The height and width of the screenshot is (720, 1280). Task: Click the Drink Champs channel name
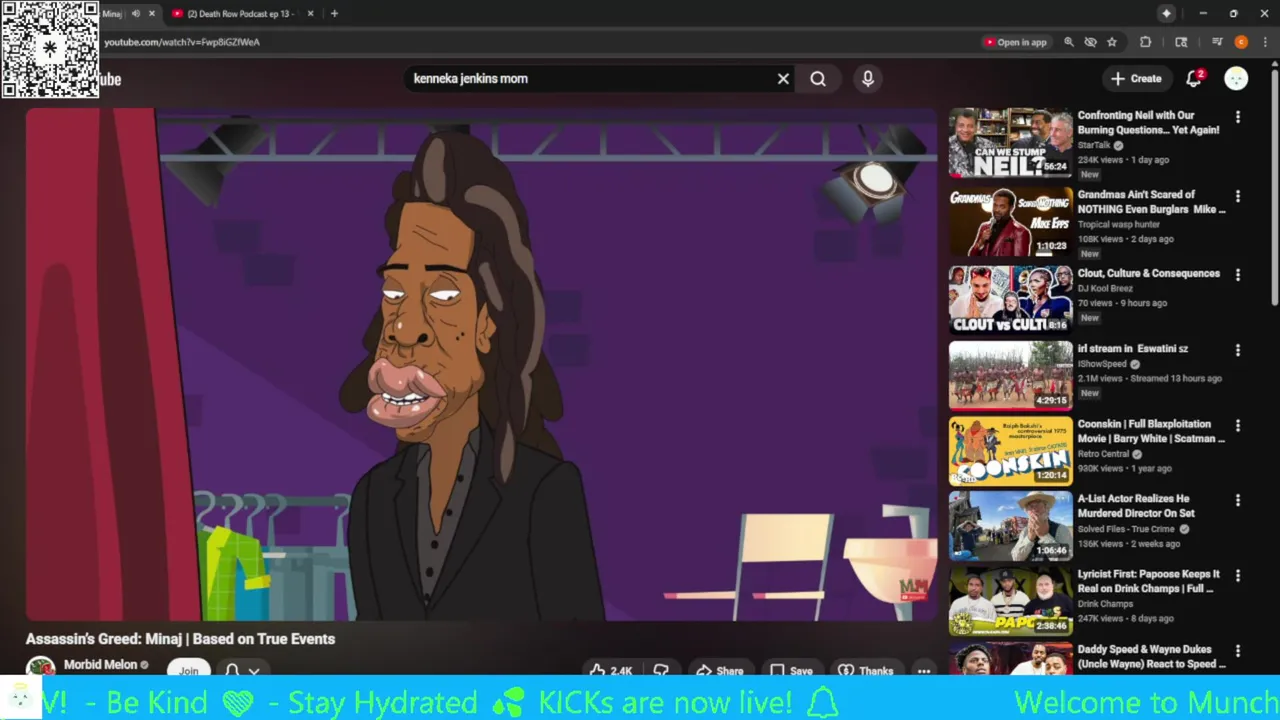tap(1105, 604)
